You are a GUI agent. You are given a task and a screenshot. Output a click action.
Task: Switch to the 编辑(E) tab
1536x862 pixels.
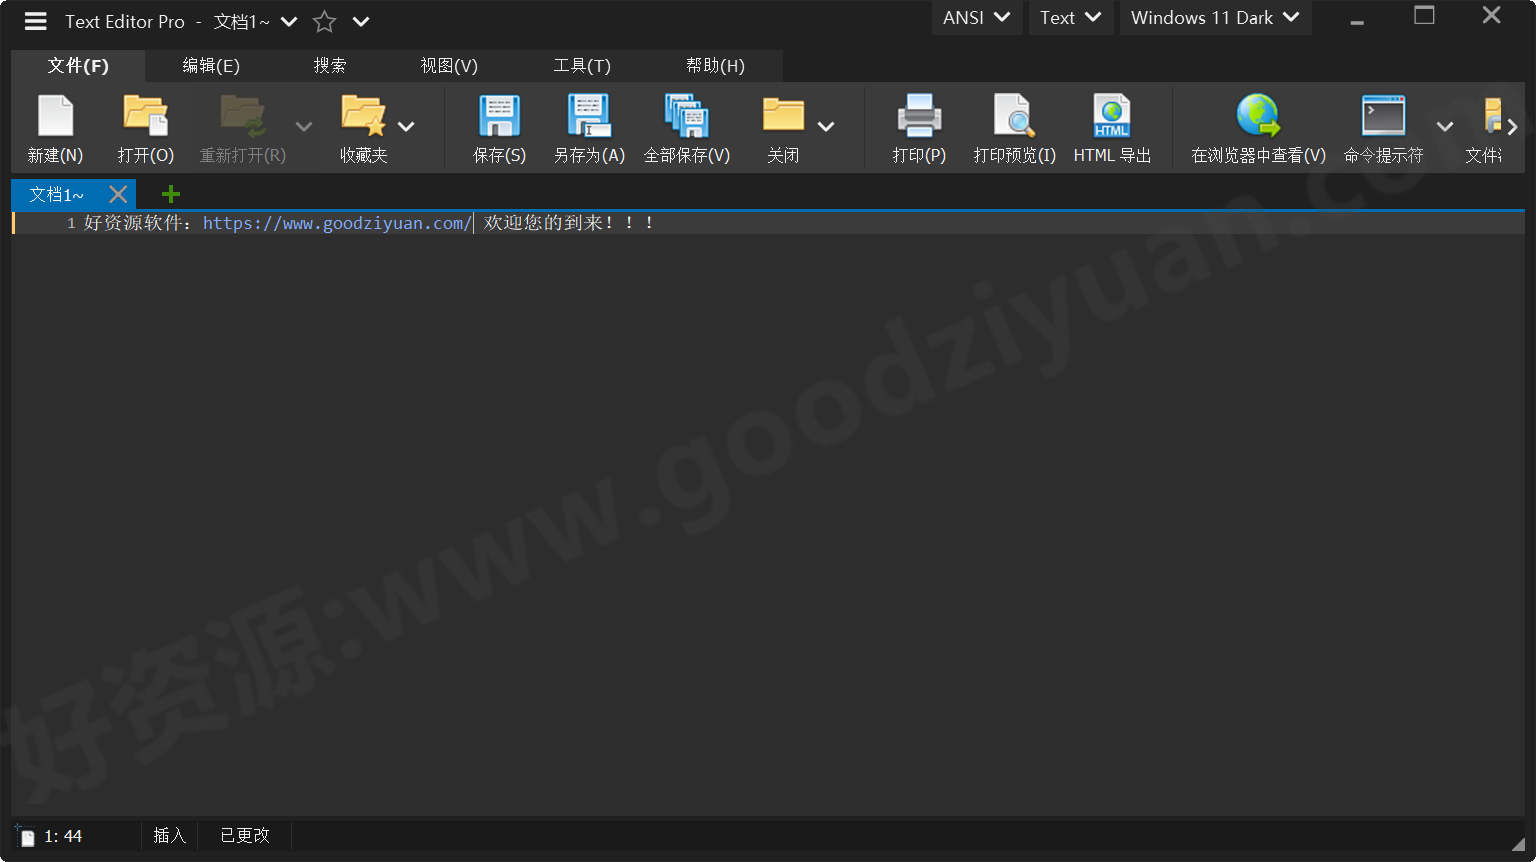click(211, 66)
